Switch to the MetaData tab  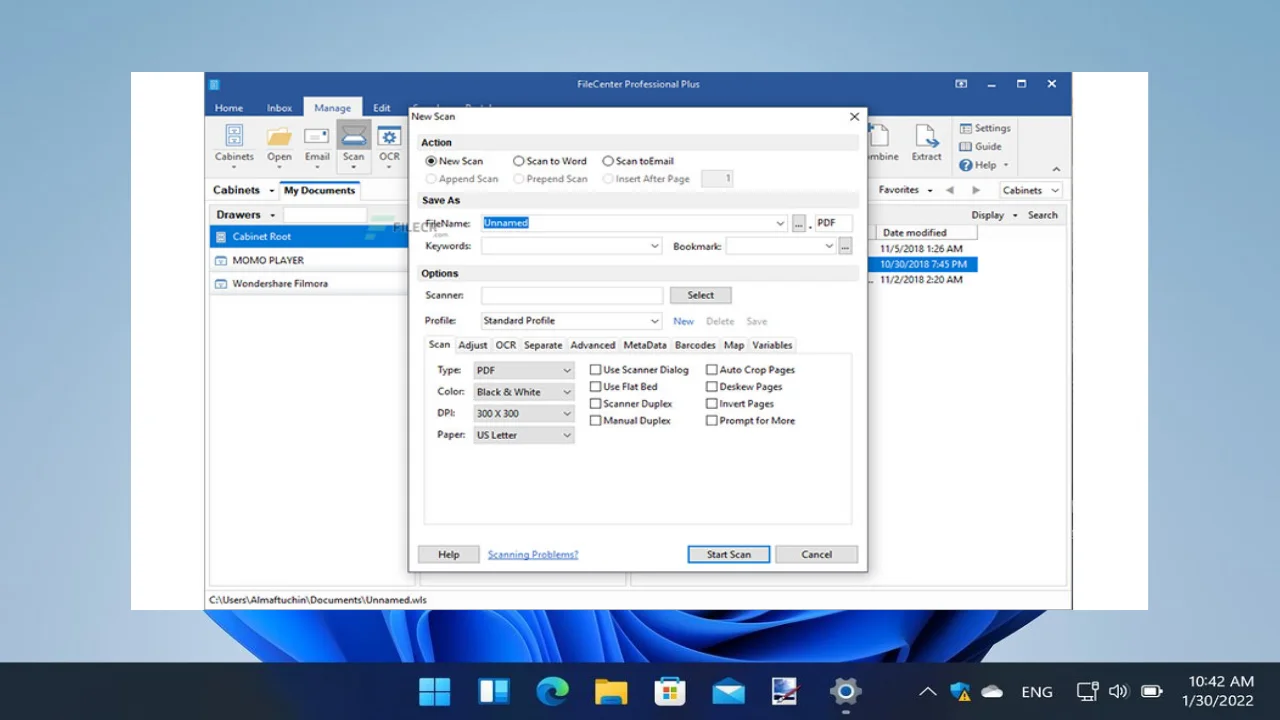point(645,345)
